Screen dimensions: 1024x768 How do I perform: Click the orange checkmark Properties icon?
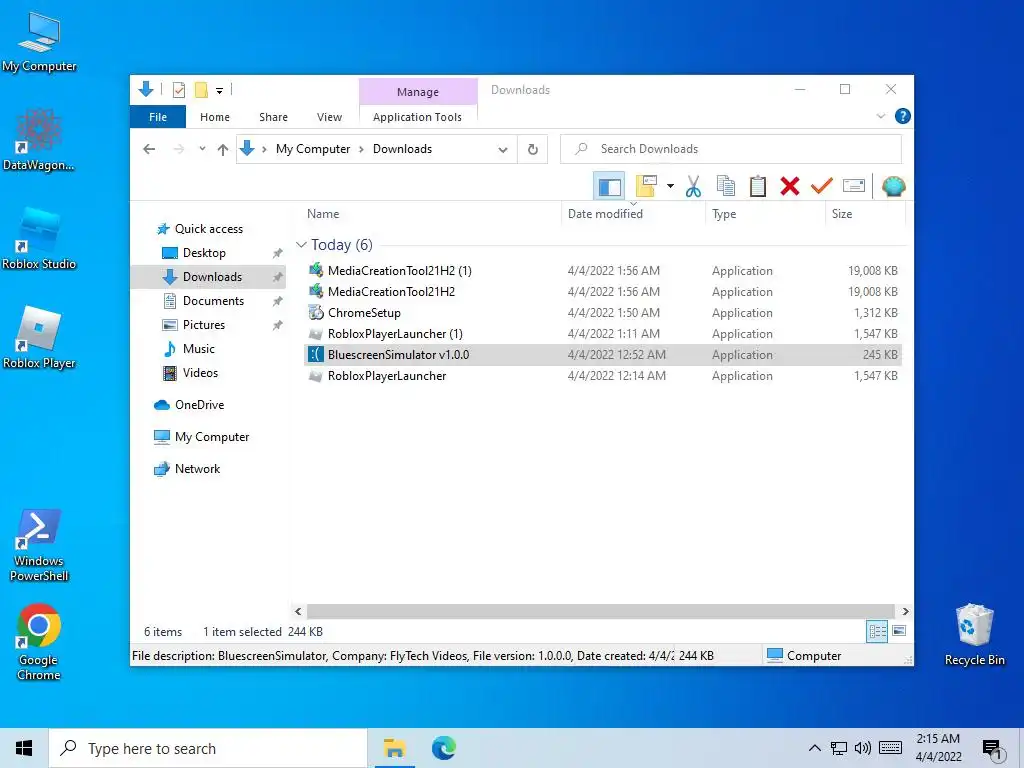[x=822, y=186]
